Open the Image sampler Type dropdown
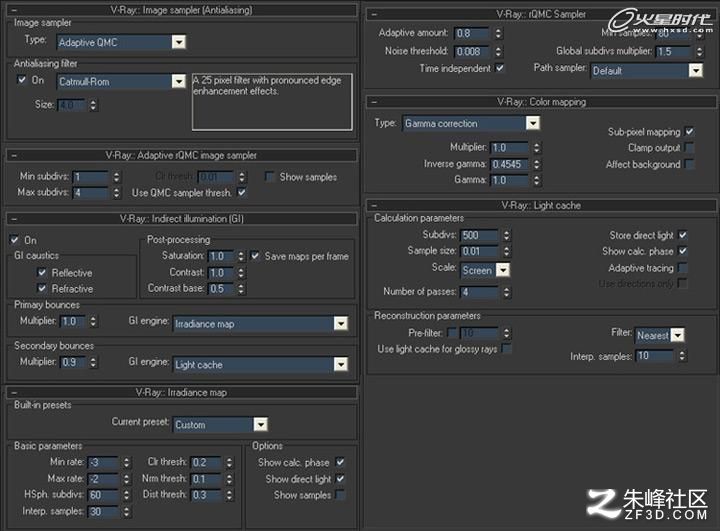The height and width of the screenshot is (531, 720). pyautogui.click(x=121, y=42)
